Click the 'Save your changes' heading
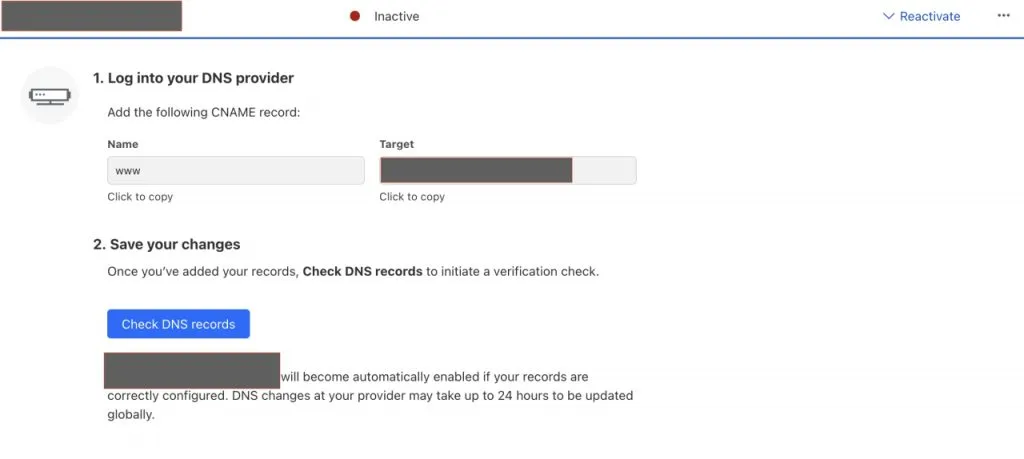Image resolution: width=1024 pixels, height=459 pixels. click(174, 244)
